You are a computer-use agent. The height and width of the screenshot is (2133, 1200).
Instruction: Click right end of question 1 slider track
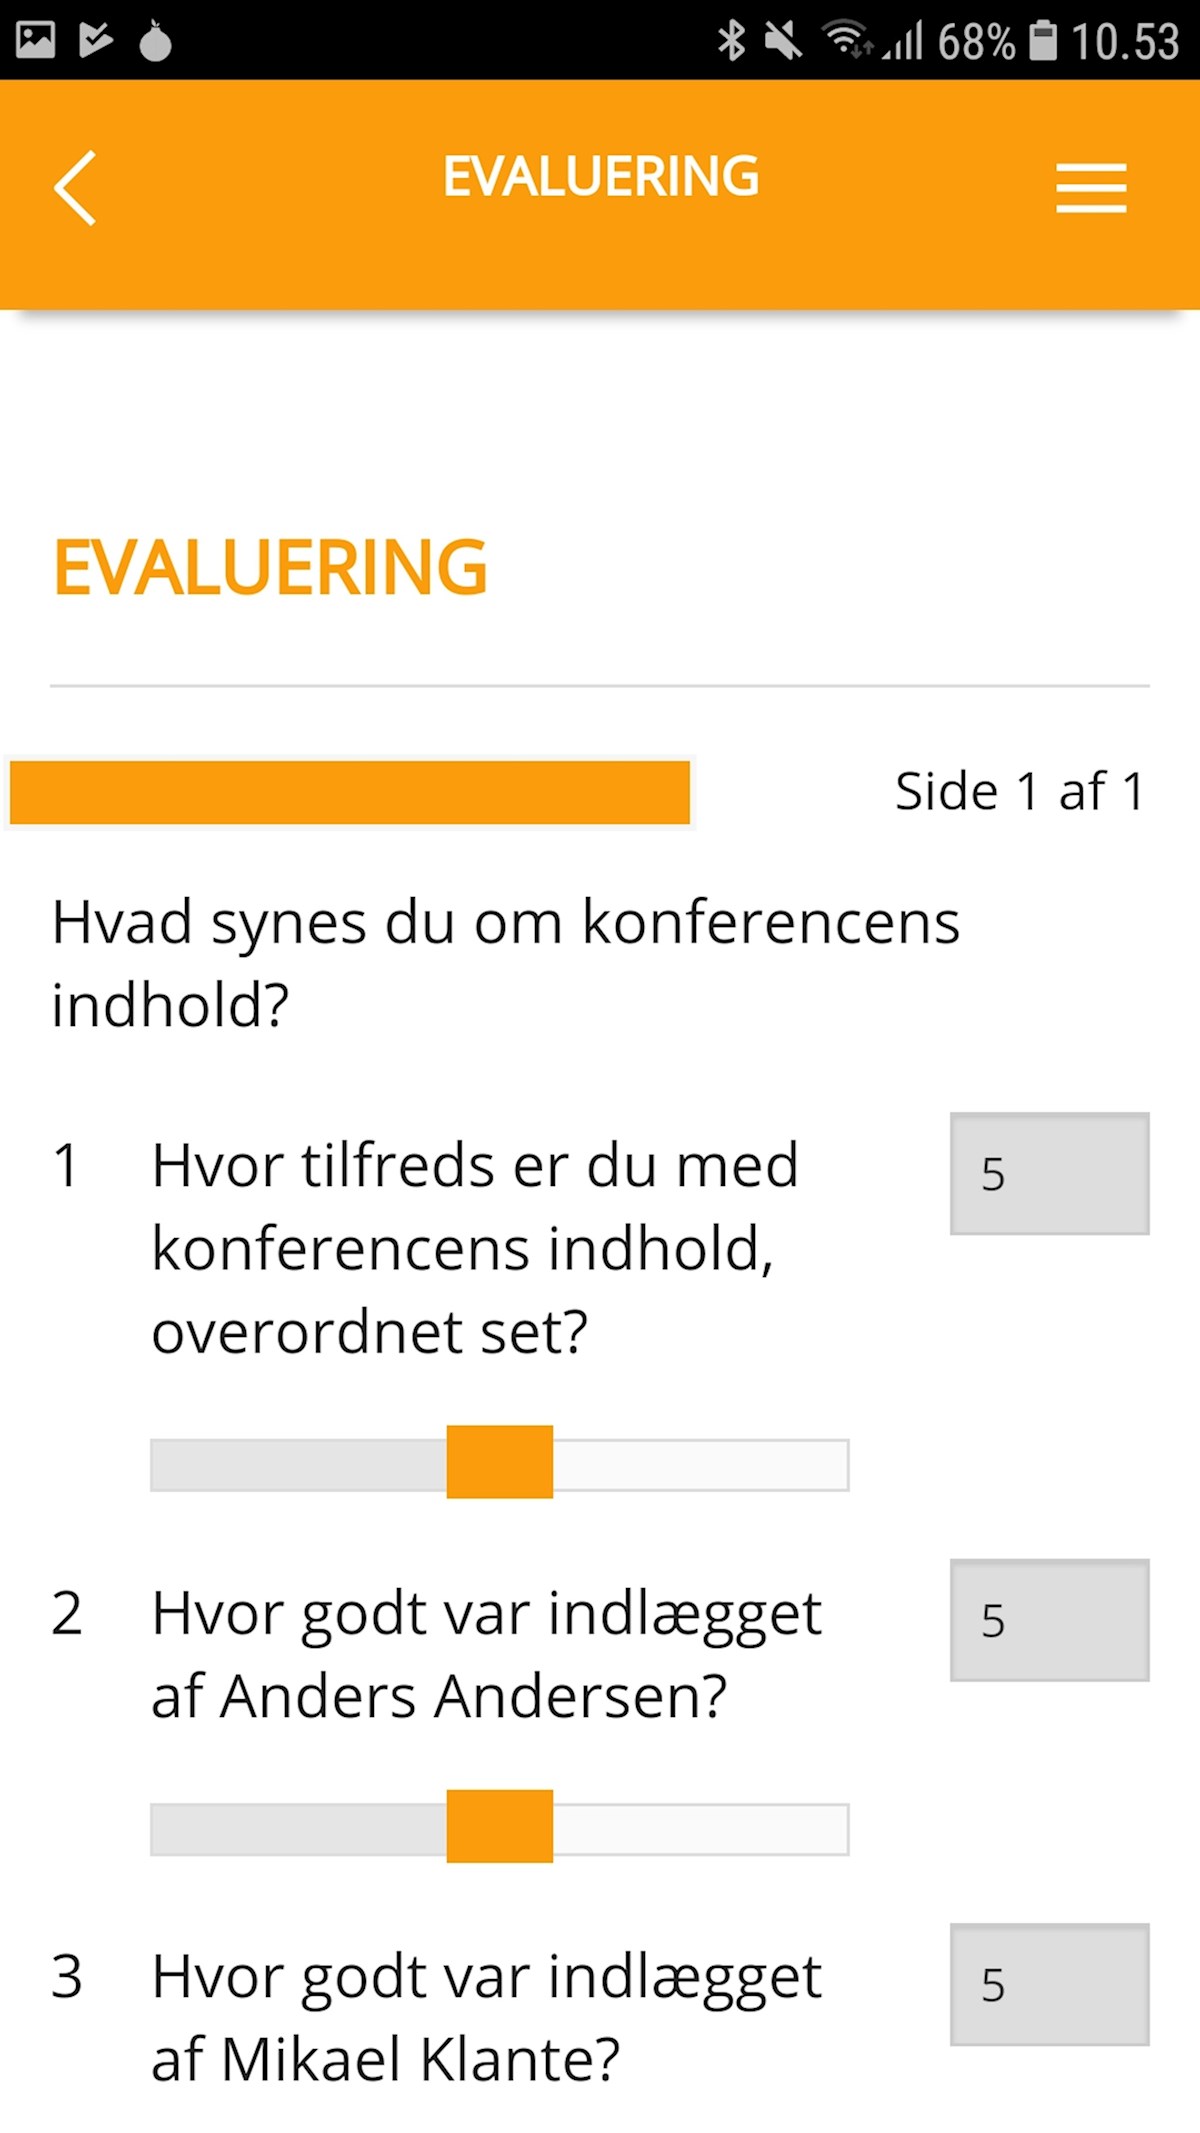832,1465
